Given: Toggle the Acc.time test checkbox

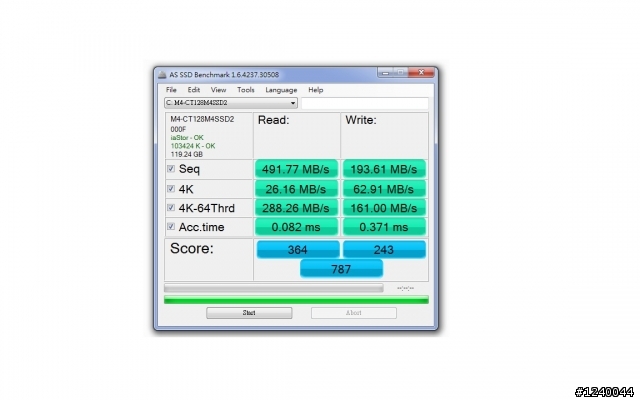Looking at the screenshot, I should 171,227.
